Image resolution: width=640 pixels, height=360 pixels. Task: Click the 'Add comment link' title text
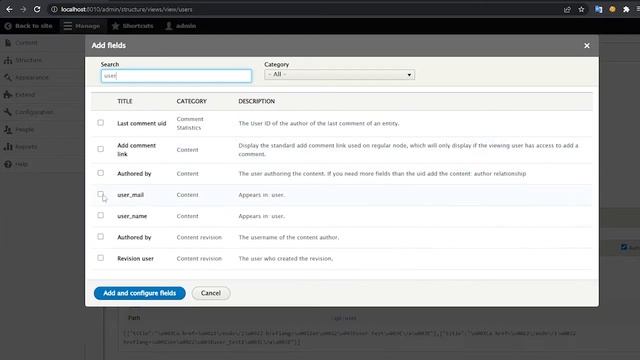pyautogui.click(x=136, y=150)
